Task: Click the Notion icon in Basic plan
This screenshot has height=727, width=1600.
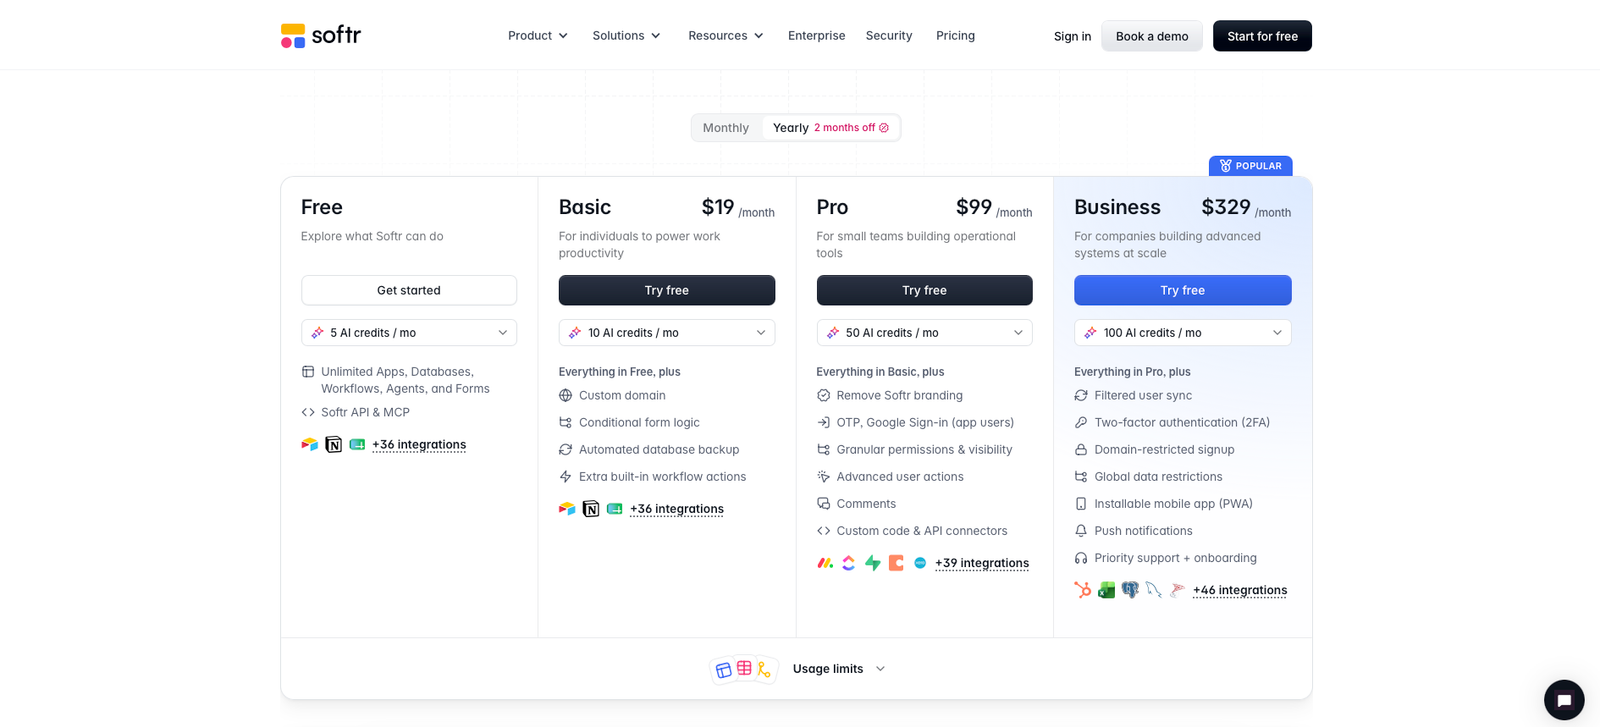Action: coord(591,509)
